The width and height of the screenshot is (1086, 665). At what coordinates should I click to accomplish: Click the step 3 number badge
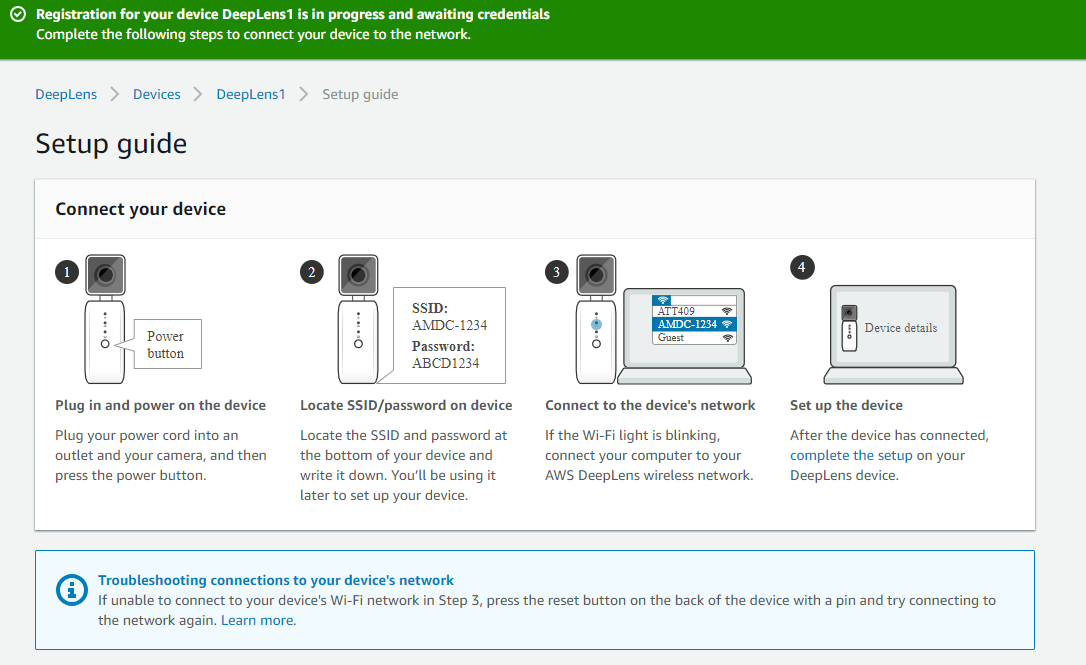coord(557,272)
